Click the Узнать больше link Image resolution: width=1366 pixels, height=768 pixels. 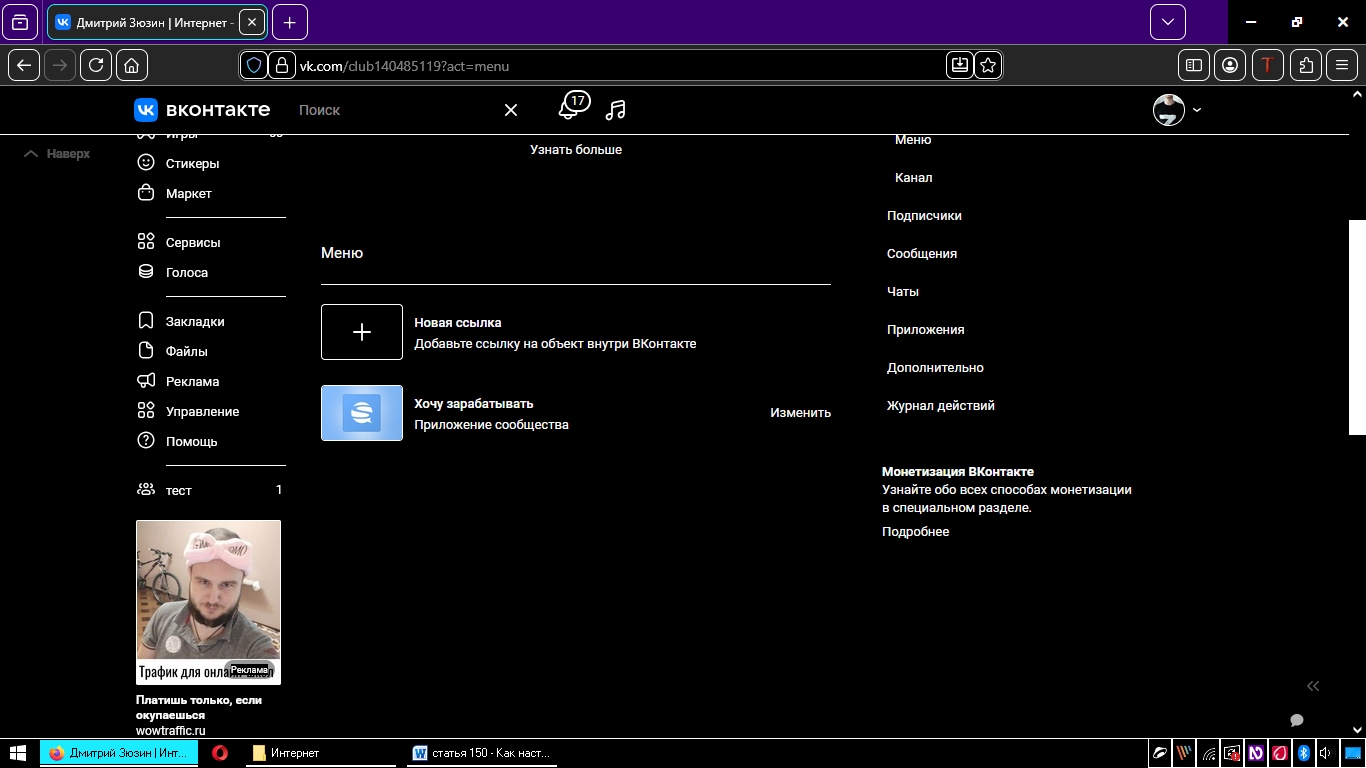pyautogui.click(x=576, y=149)
